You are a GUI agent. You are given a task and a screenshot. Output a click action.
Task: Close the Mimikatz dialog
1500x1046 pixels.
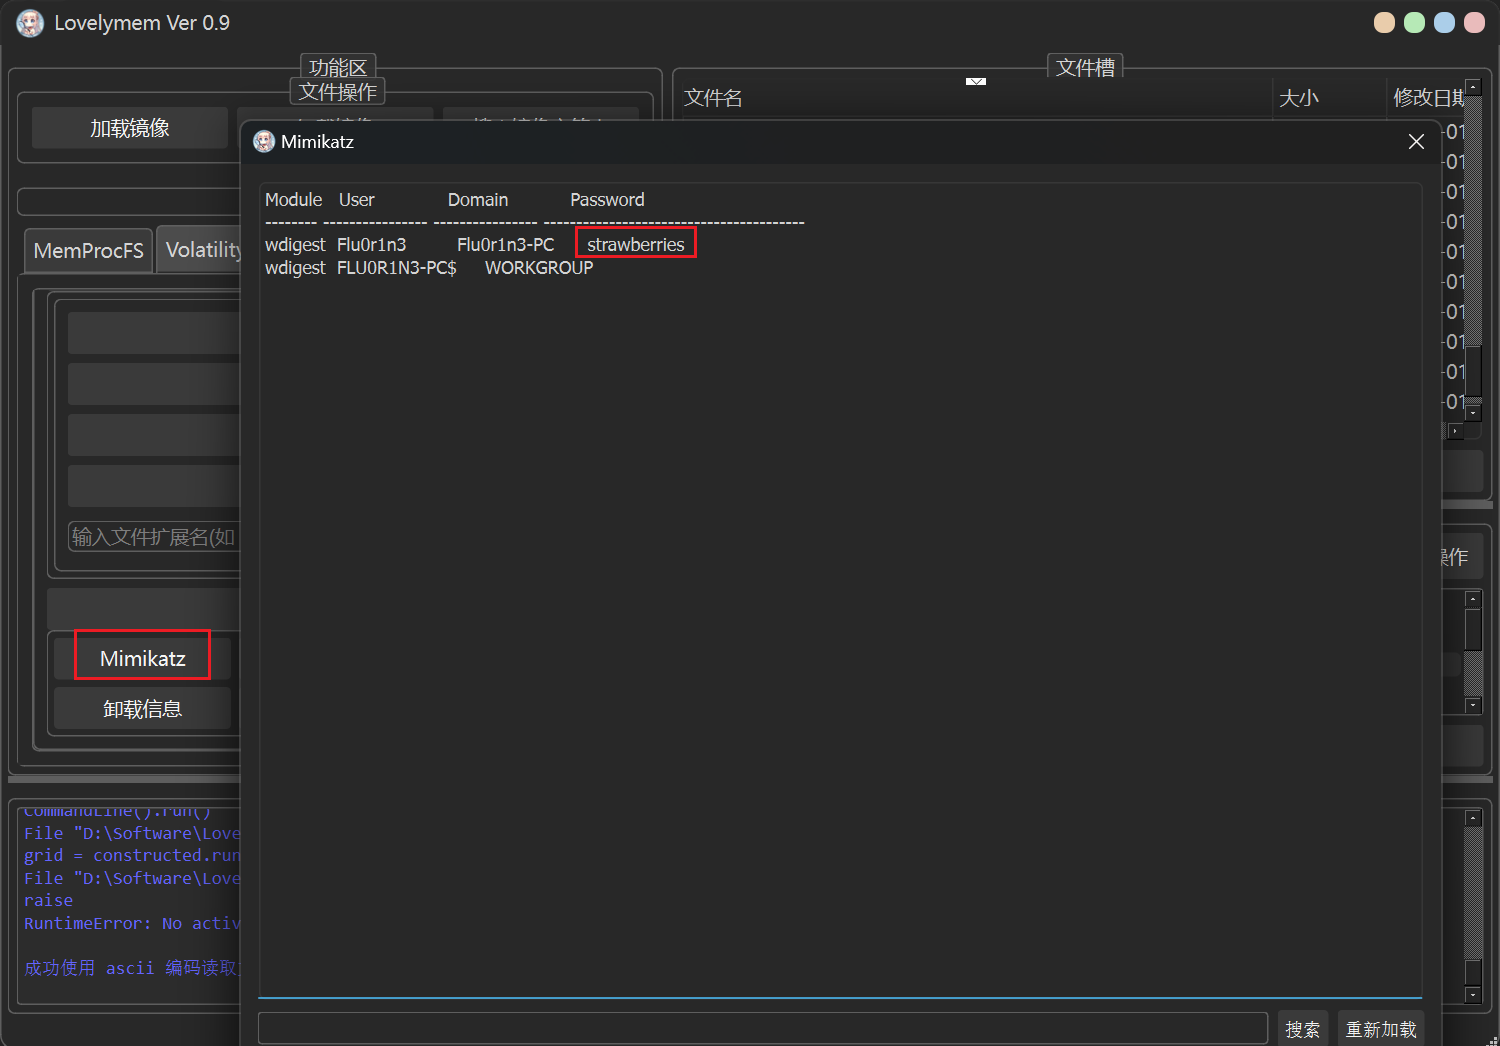click(1416, 142)
